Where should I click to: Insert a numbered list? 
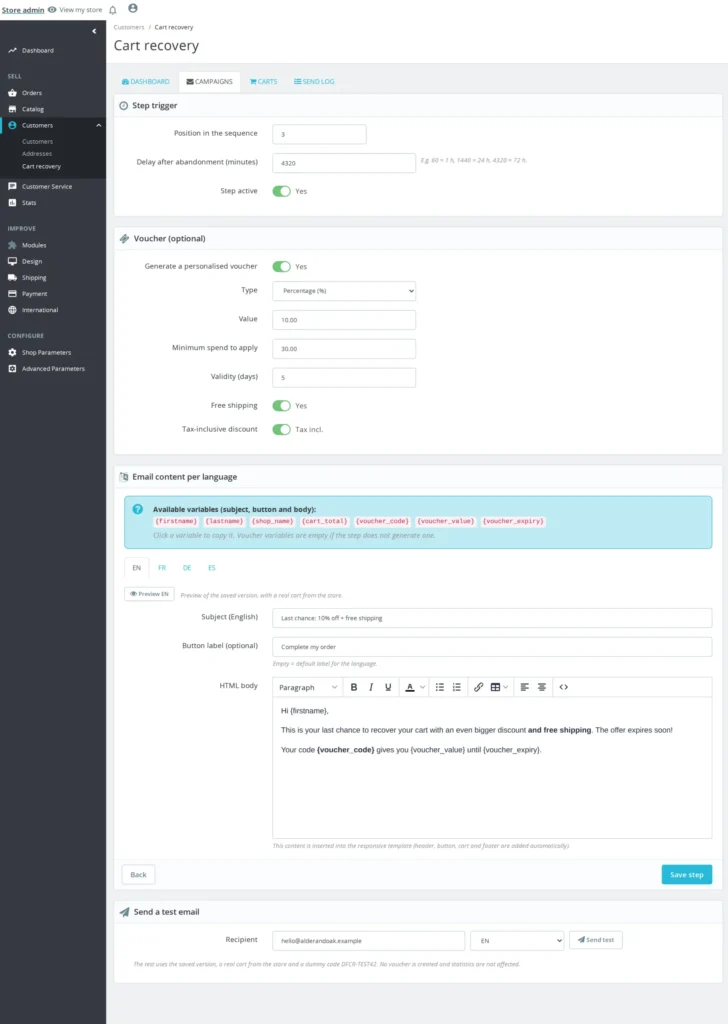(456, 687)
